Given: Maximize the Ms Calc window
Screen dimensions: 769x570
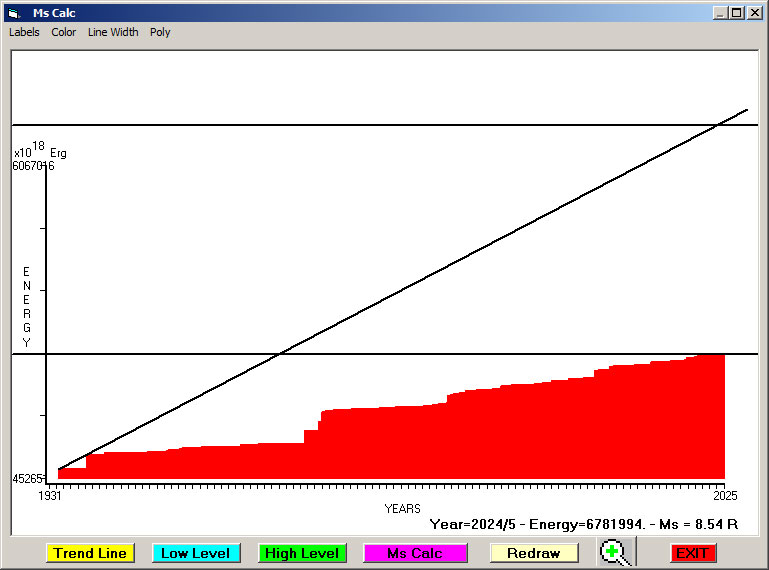Looking at the screenshot, I should click(x=737, y=13).
